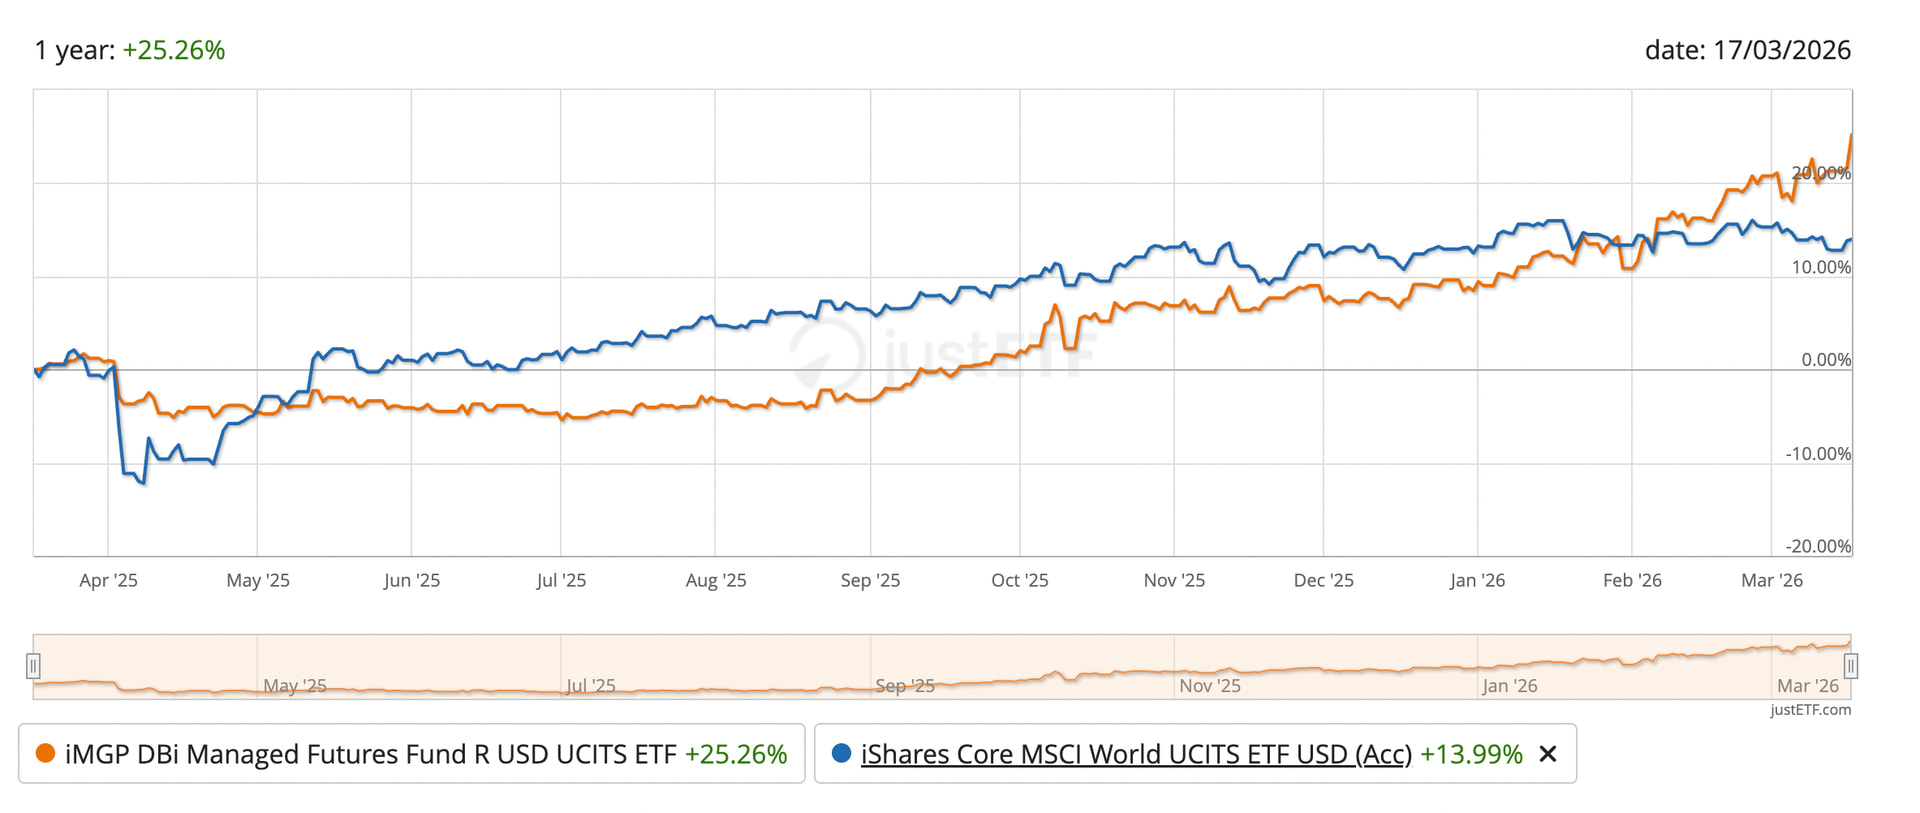Click the orange iMGP legend dot

pyautogui.click(x=45, y=753)
